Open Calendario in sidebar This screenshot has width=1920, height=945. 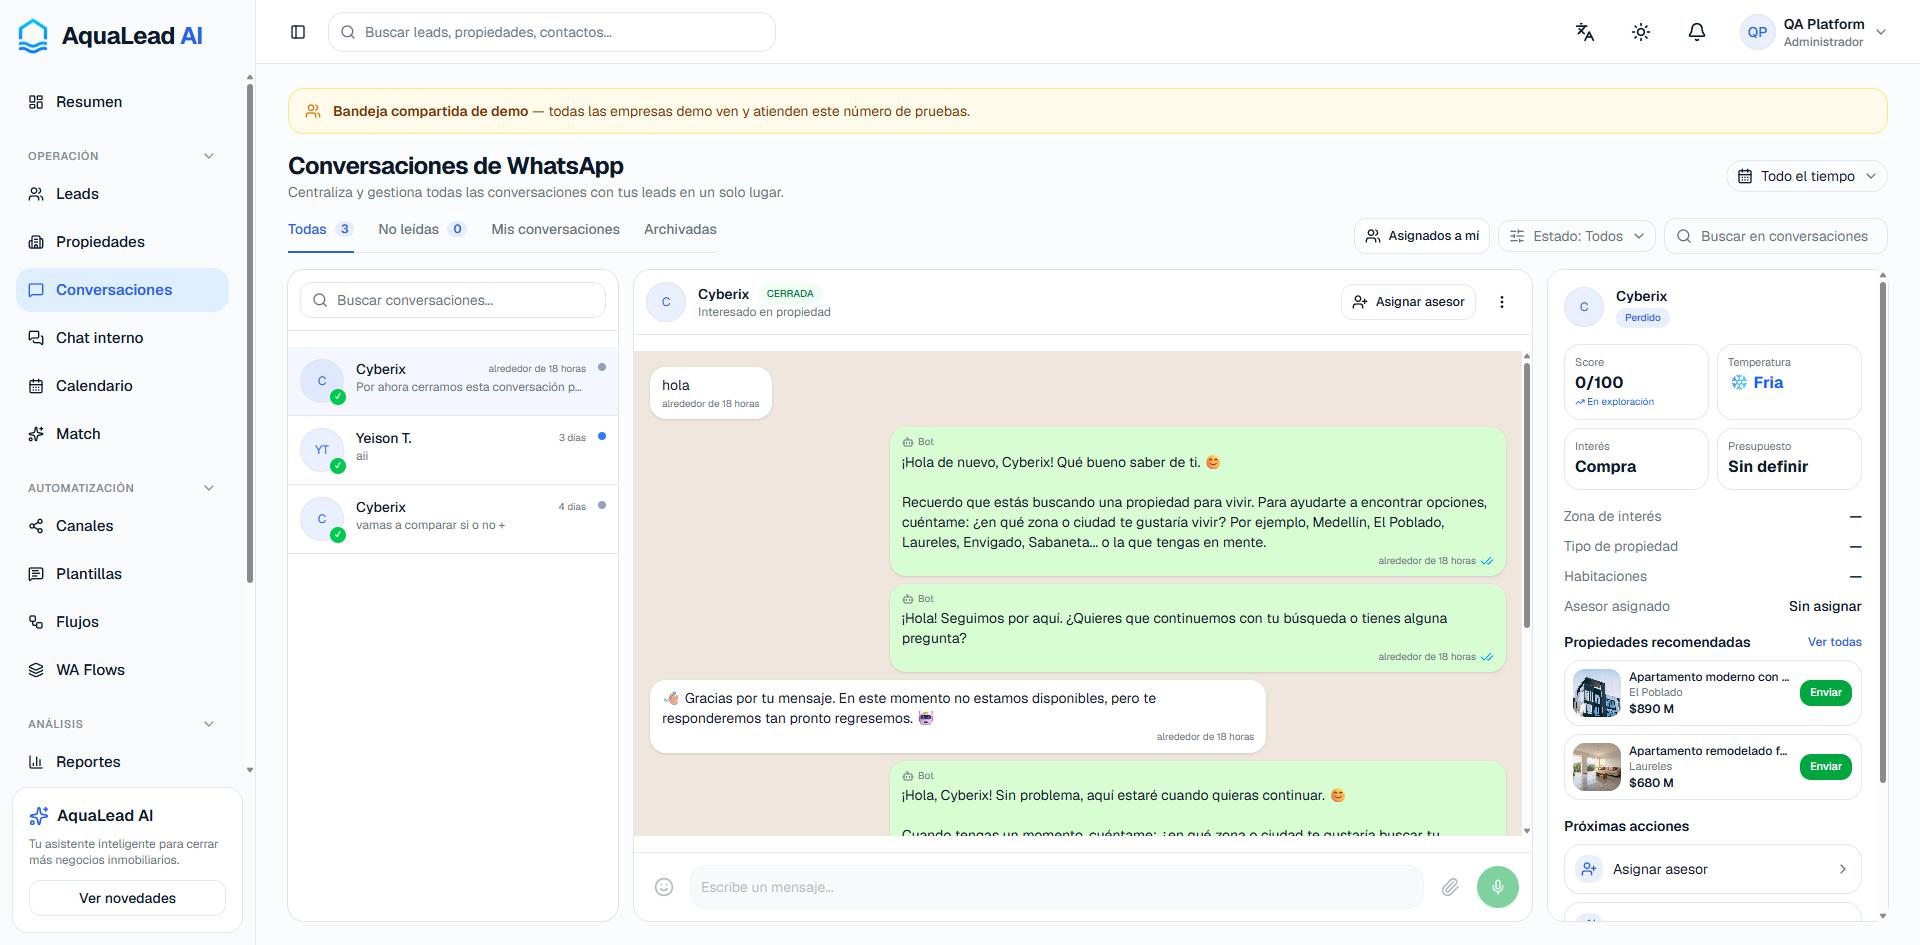point(122,386)
